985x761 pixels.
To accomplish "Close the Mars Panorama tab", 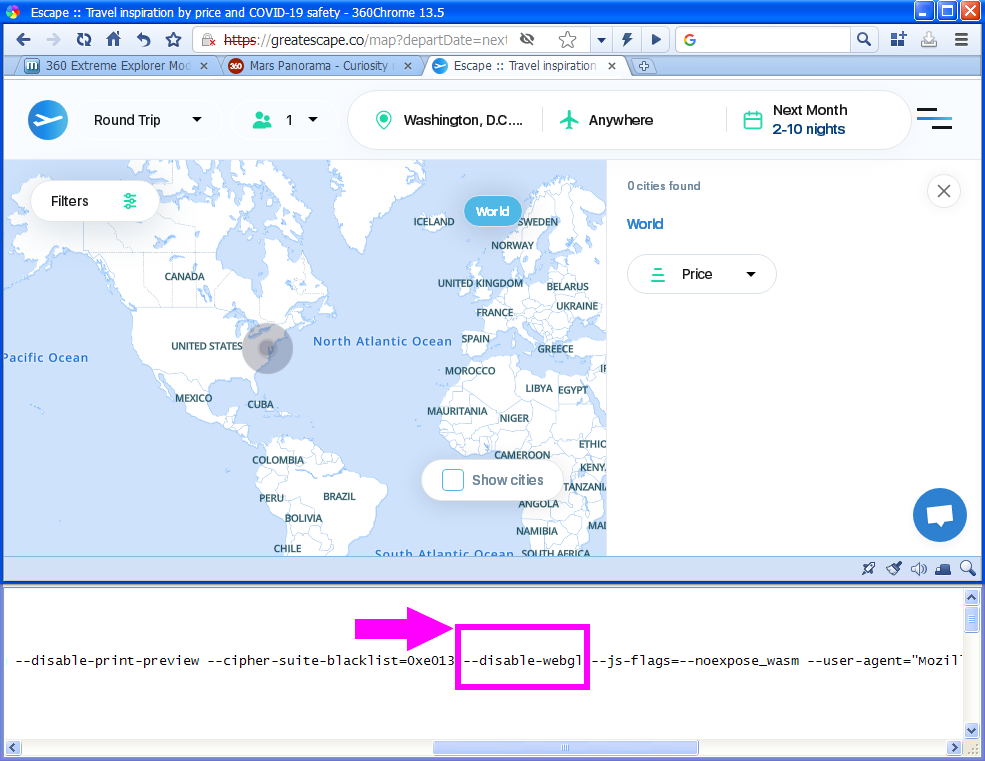I will (408, 66).
